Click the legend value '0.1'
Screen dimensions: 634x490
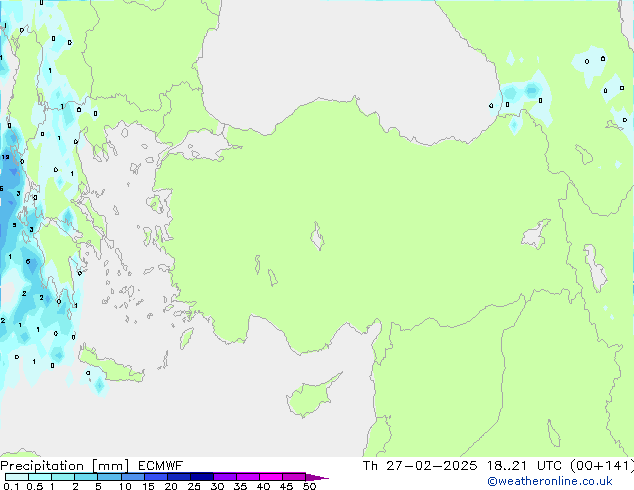[11, 486]
